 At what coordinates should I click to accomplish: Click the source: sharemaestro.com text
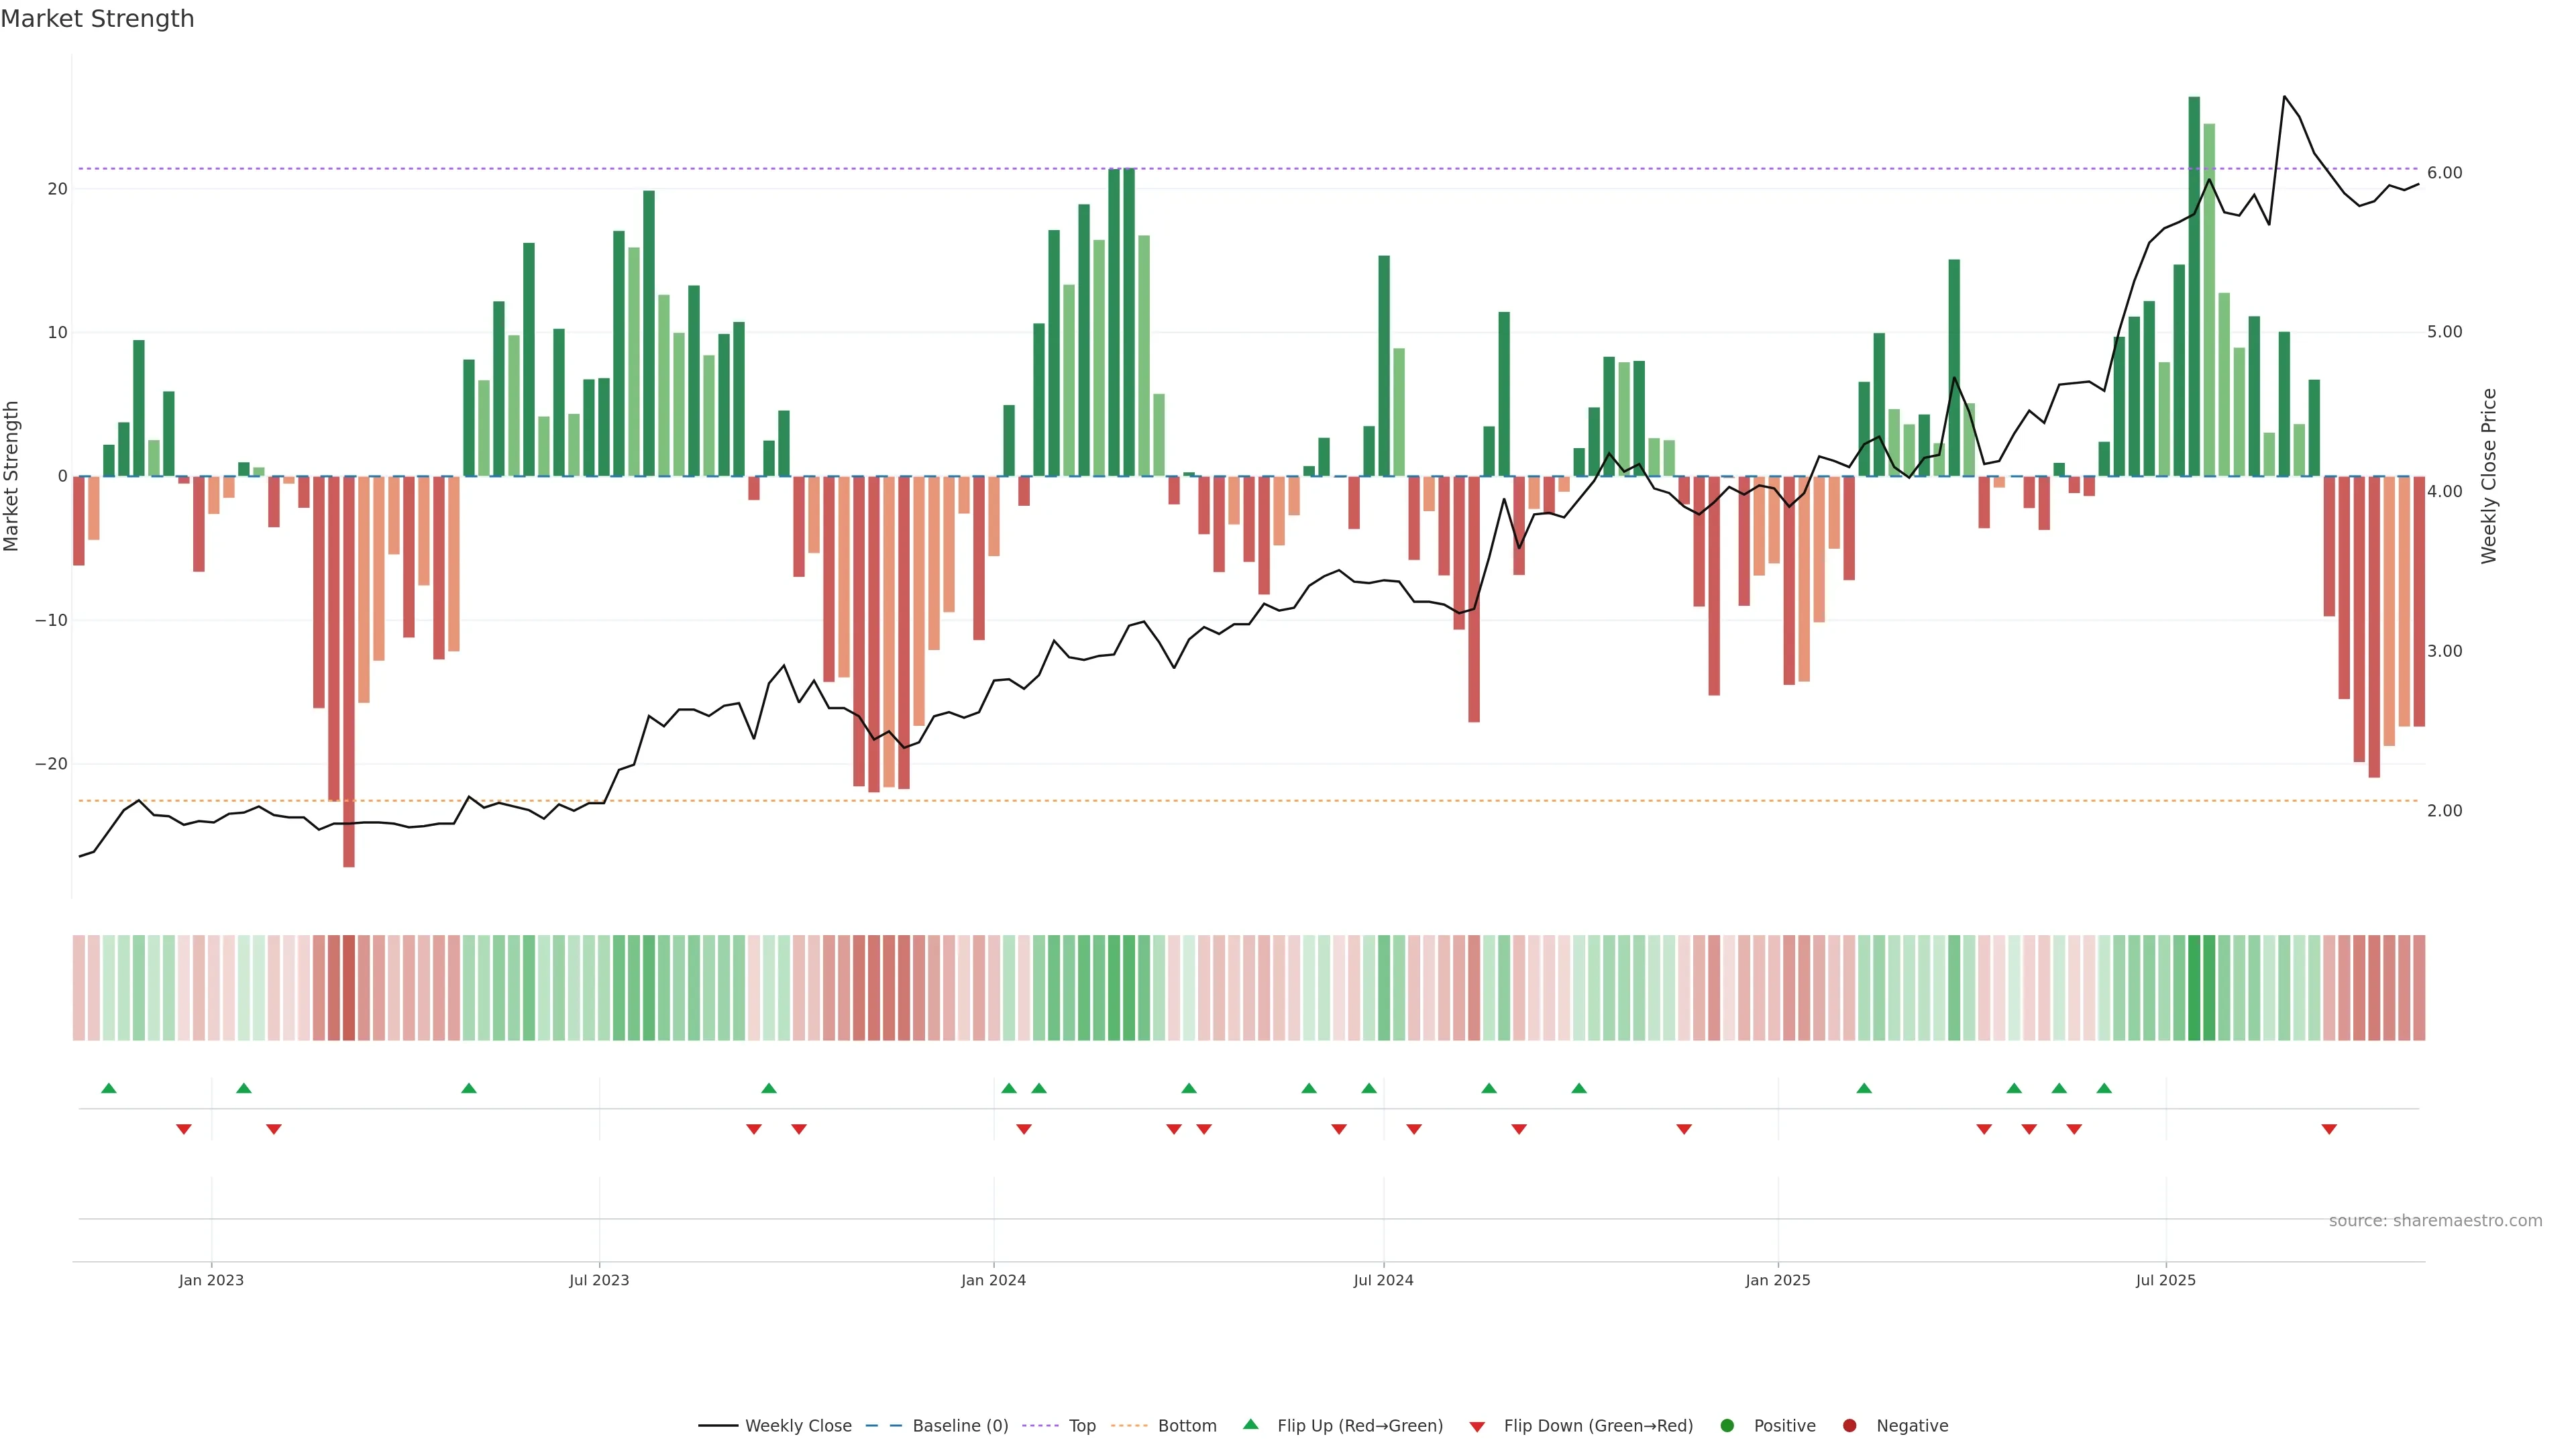(x=2435, y=1220)
